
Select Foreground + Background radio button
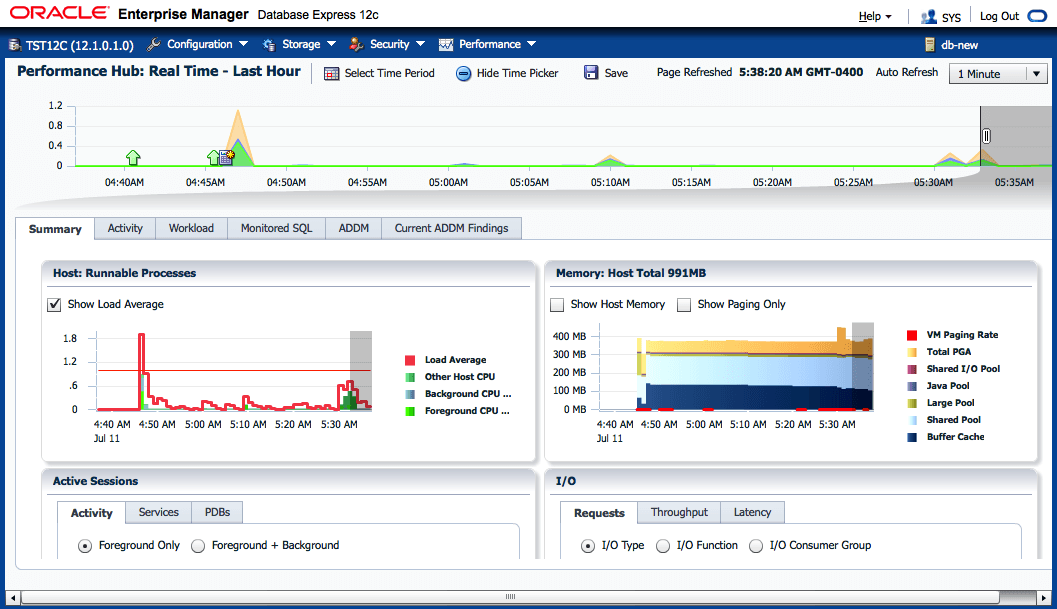pyautogui.click(x=198, y=546)
